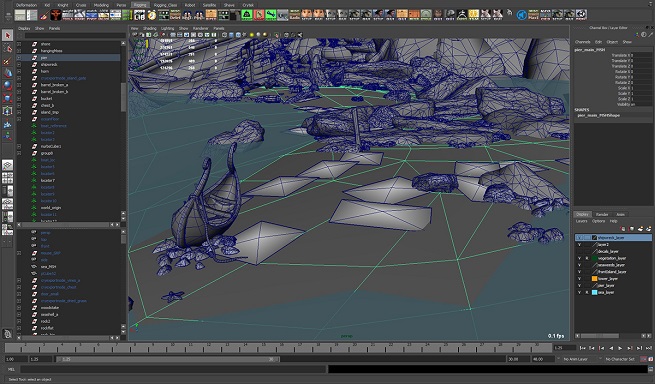Click the orange tower_layer color swatch

594,278
